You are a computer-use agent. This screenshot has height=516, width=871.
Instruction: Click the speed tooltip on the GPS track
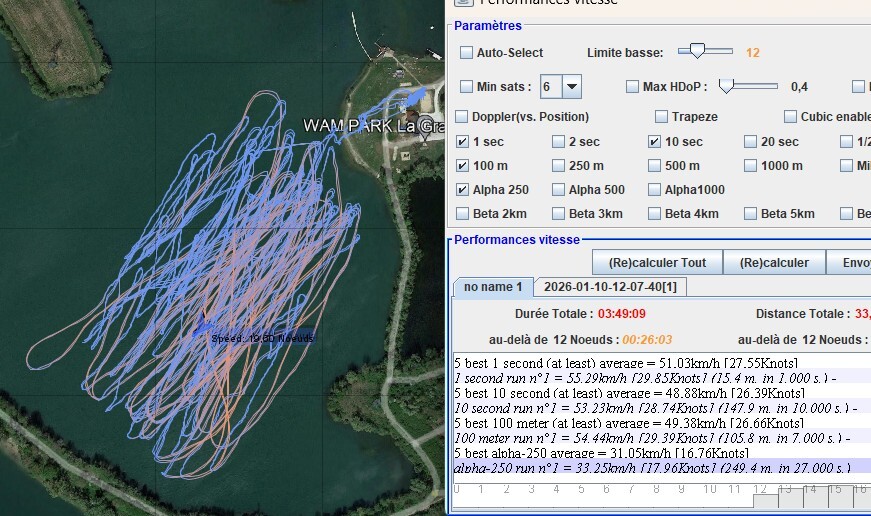(x=262, y=338)
